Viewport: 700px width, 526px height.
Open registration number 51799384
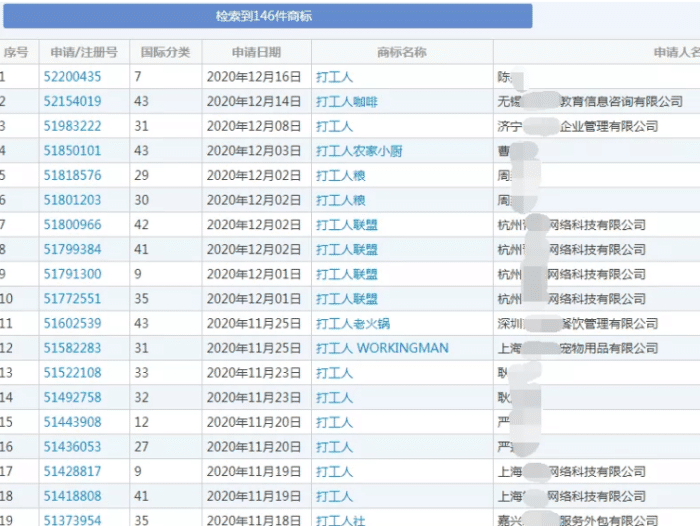coord(72,249)
